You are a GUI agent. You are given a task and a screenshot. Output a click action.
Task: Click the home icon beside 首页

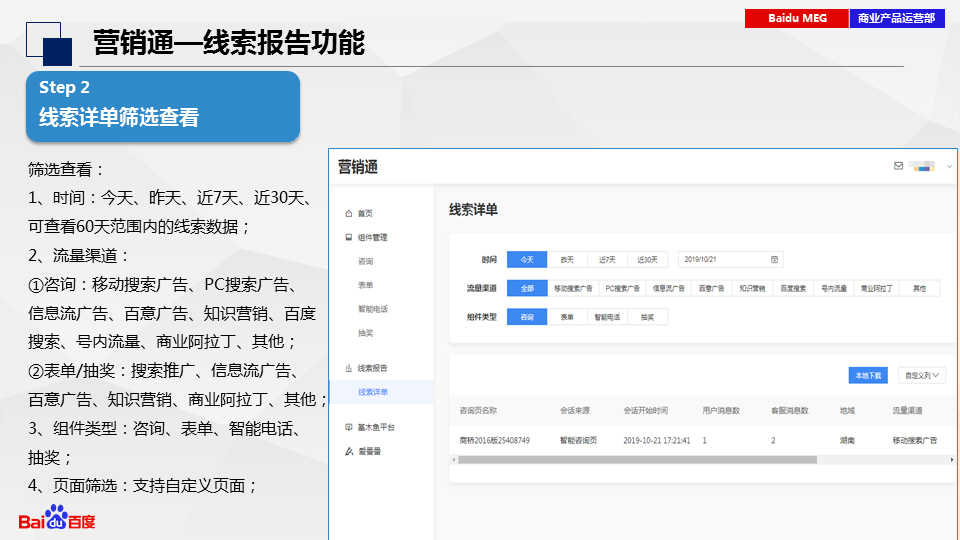348,214
